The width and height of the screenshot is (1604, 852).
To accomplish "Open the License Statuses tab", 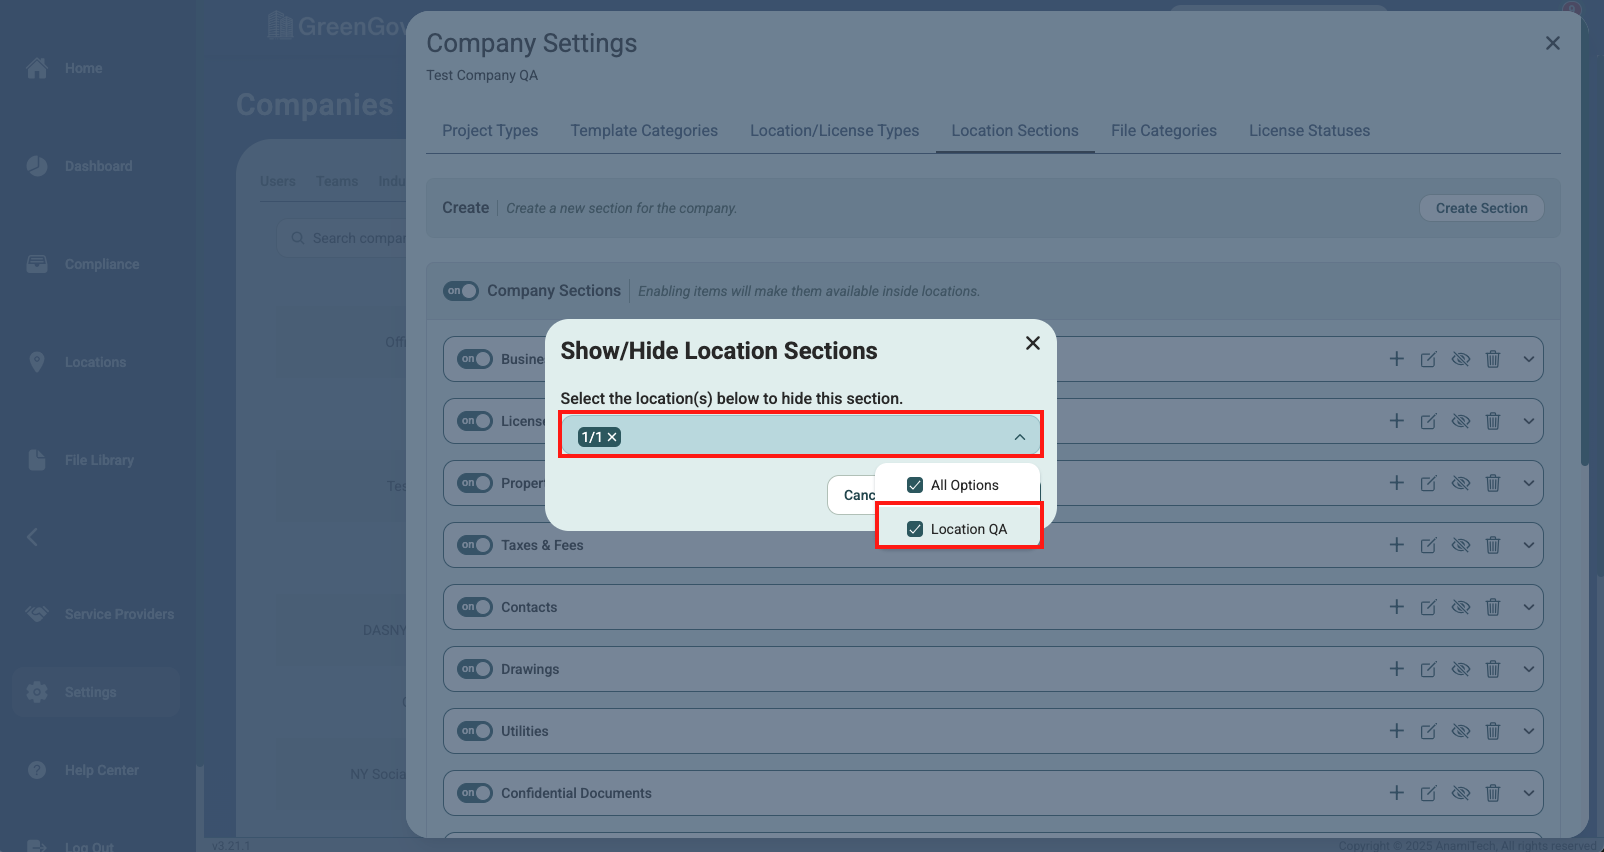I will [1309, 131].
